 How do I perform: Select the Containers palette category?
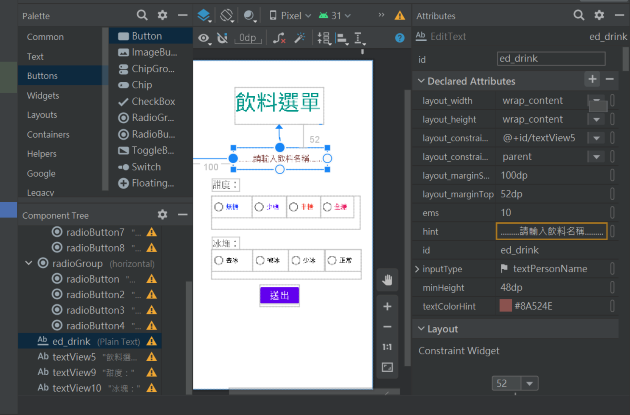[48, 135]
